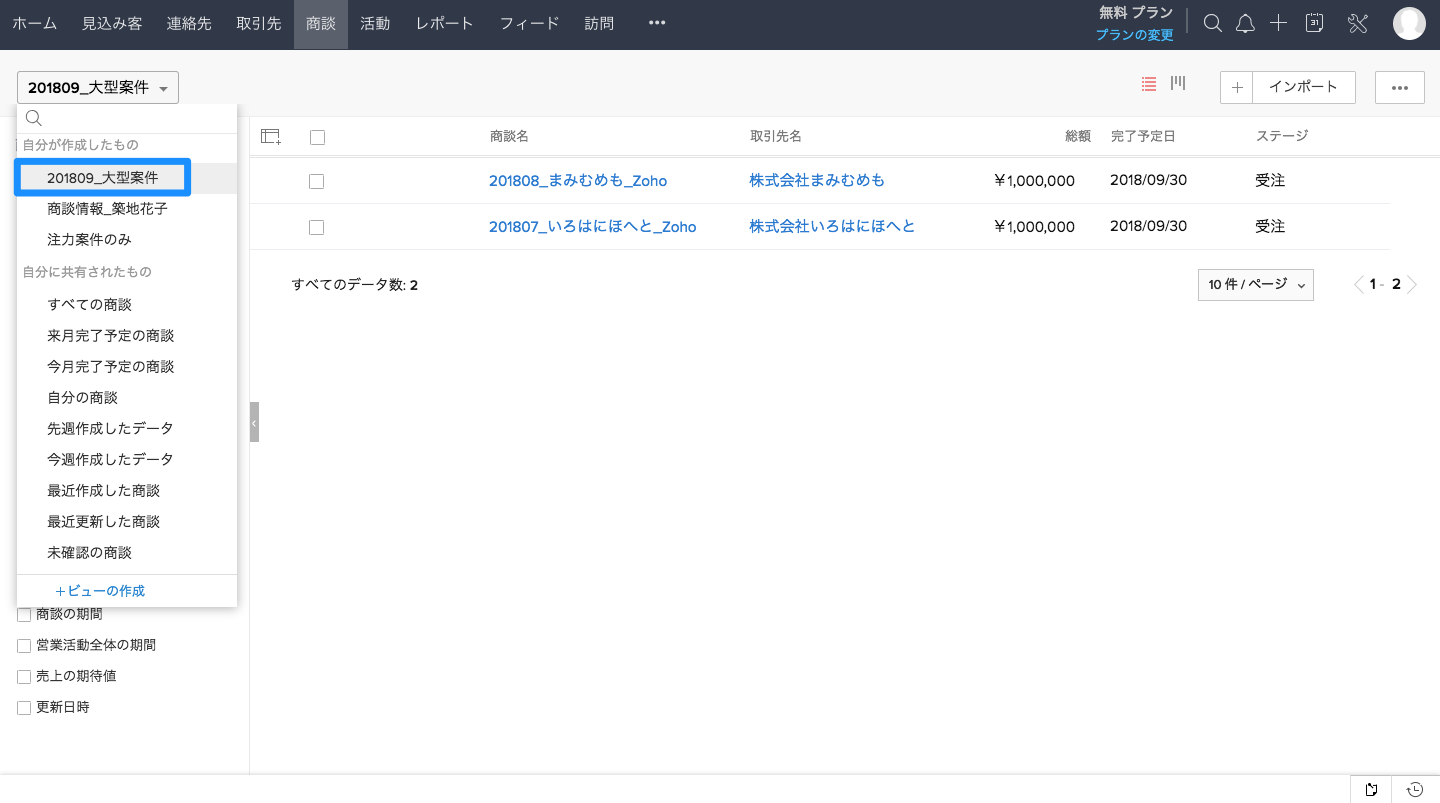Select the 最近作成した商談 view

pos(127,491)
